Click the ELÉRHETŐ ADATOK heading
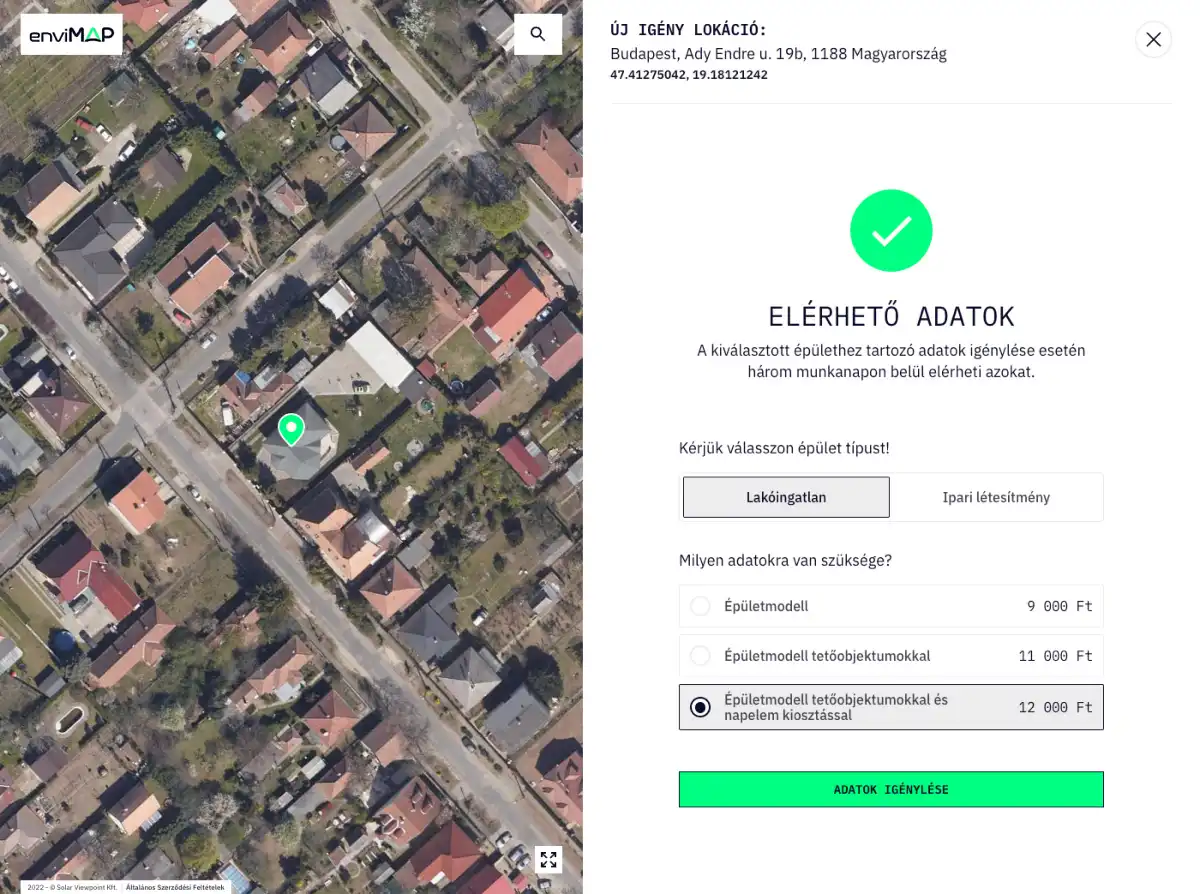This screenshot has width=1200, height=894. [x=891, y=317]
